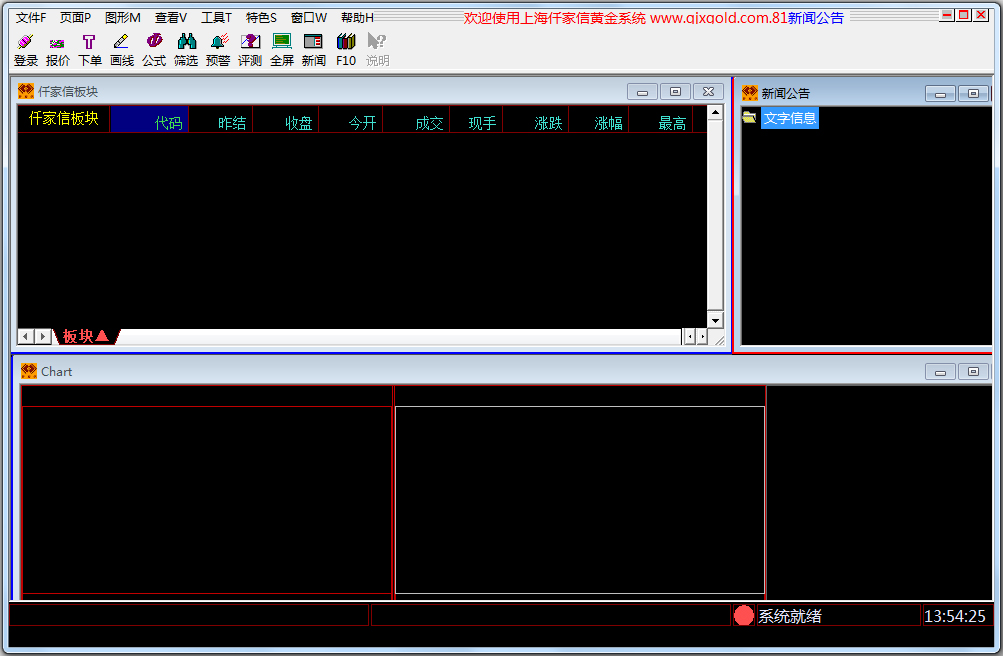1003x656 pixels.
Task: Click the 13:54:25 clock in status bar
Action: [x=955, y=616]
